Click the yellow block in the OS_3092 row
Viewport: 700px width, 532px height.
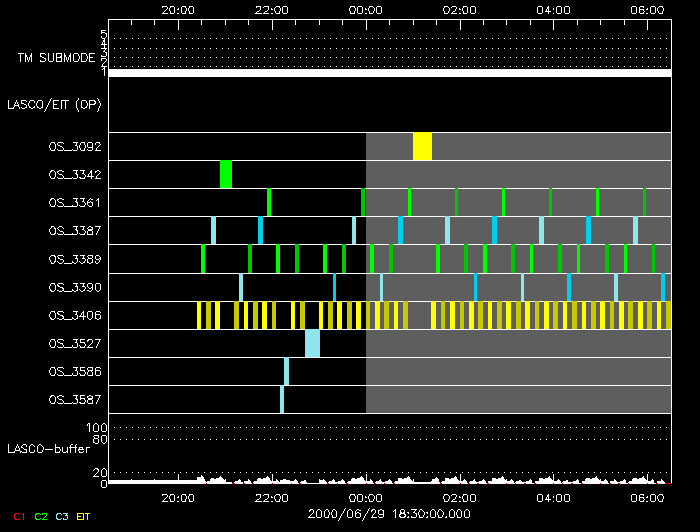(x=422, y=146)
